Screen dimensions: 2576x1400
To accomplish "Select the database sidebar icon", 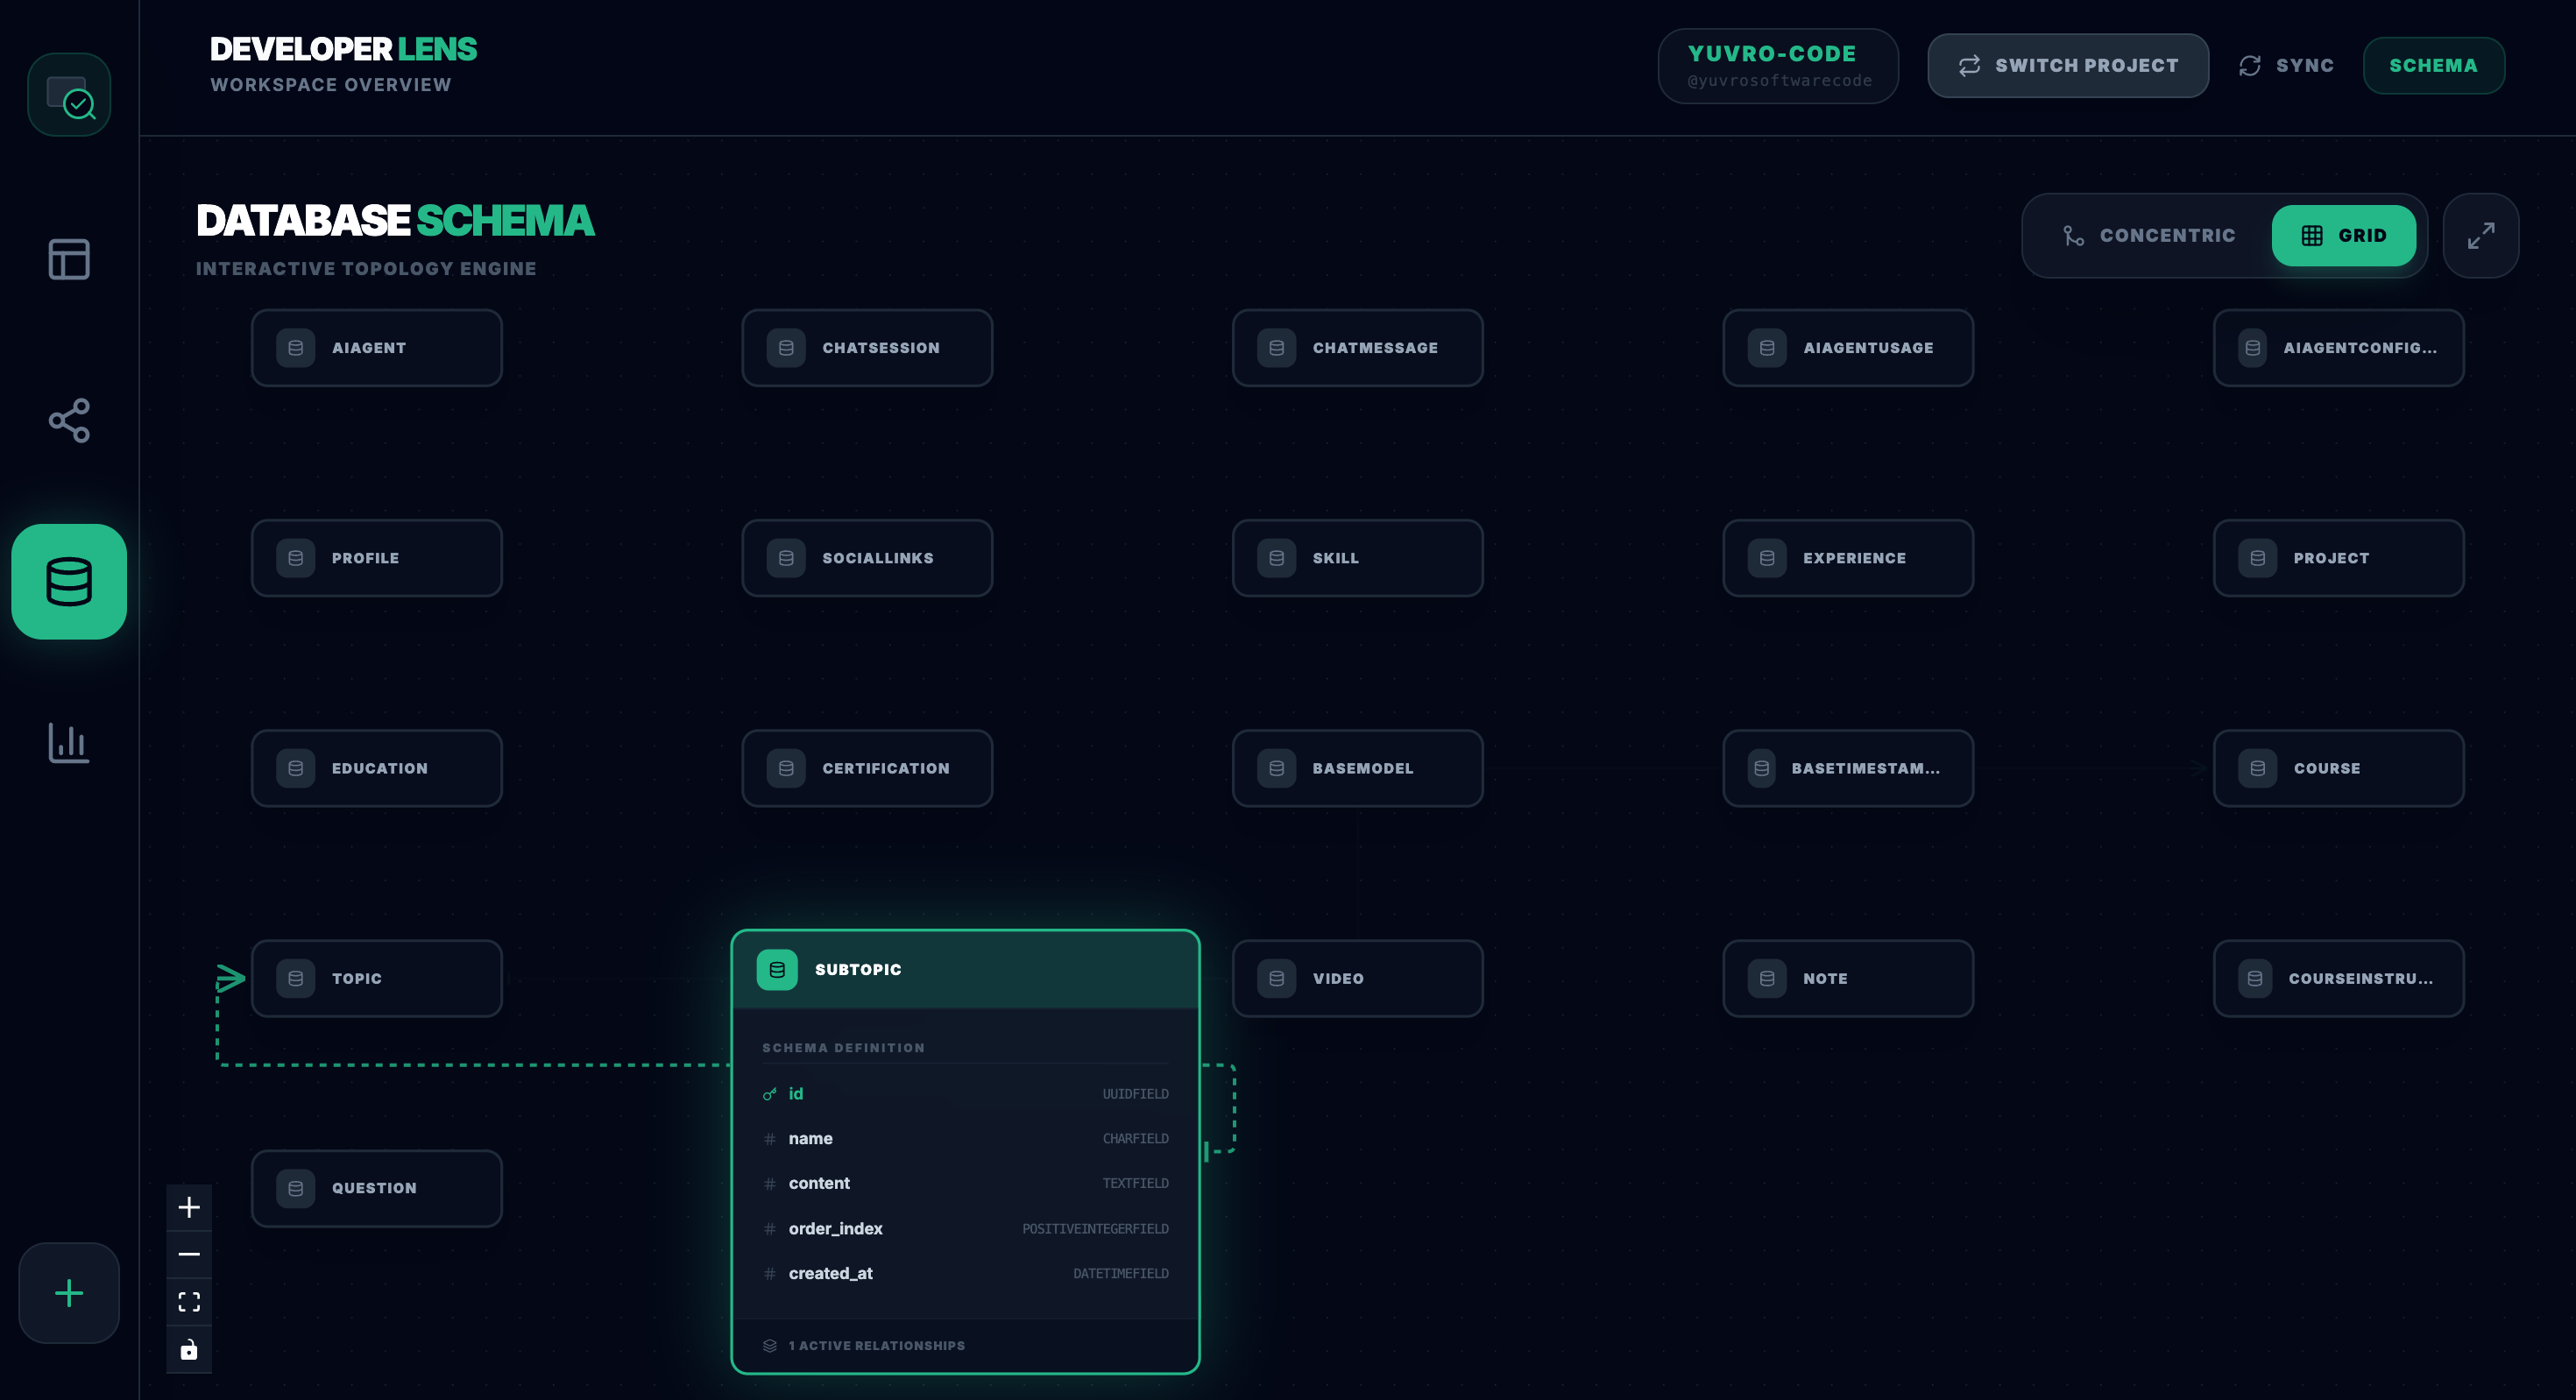I will (69, 582).
